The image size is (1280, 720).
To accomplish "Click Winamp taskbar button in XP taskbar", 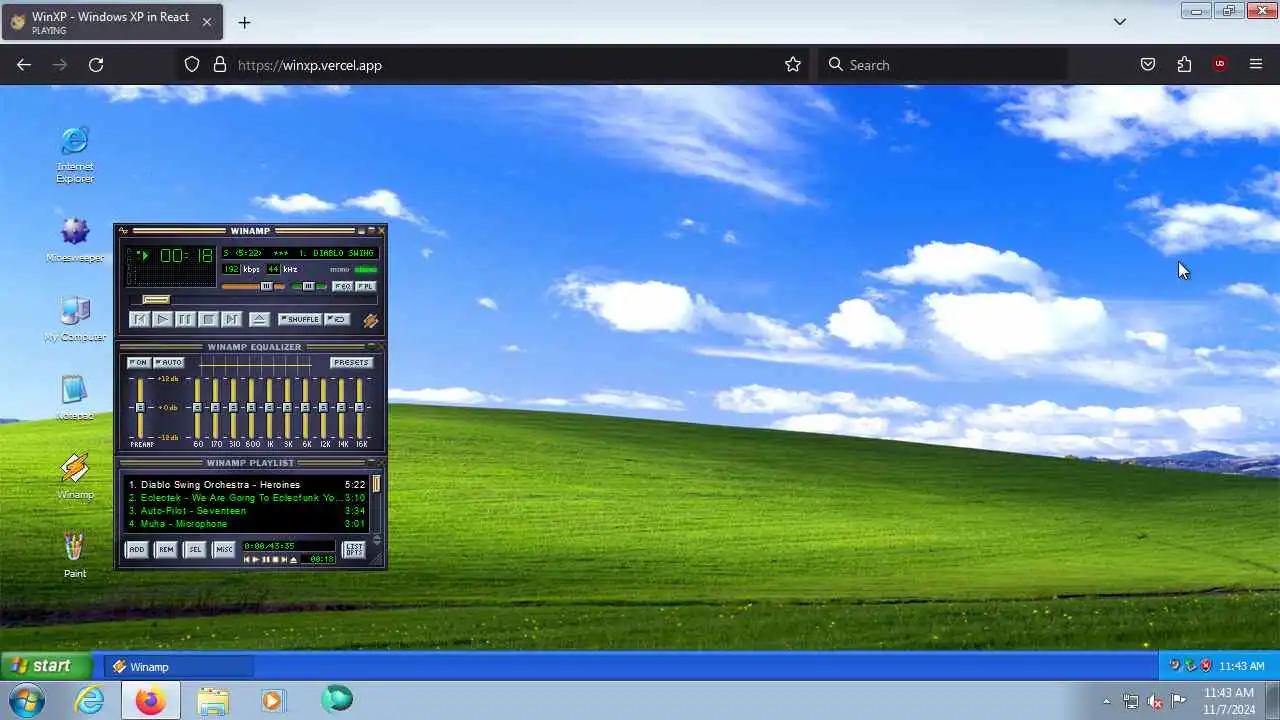I will pyautogui.click(x=180, y=667).
